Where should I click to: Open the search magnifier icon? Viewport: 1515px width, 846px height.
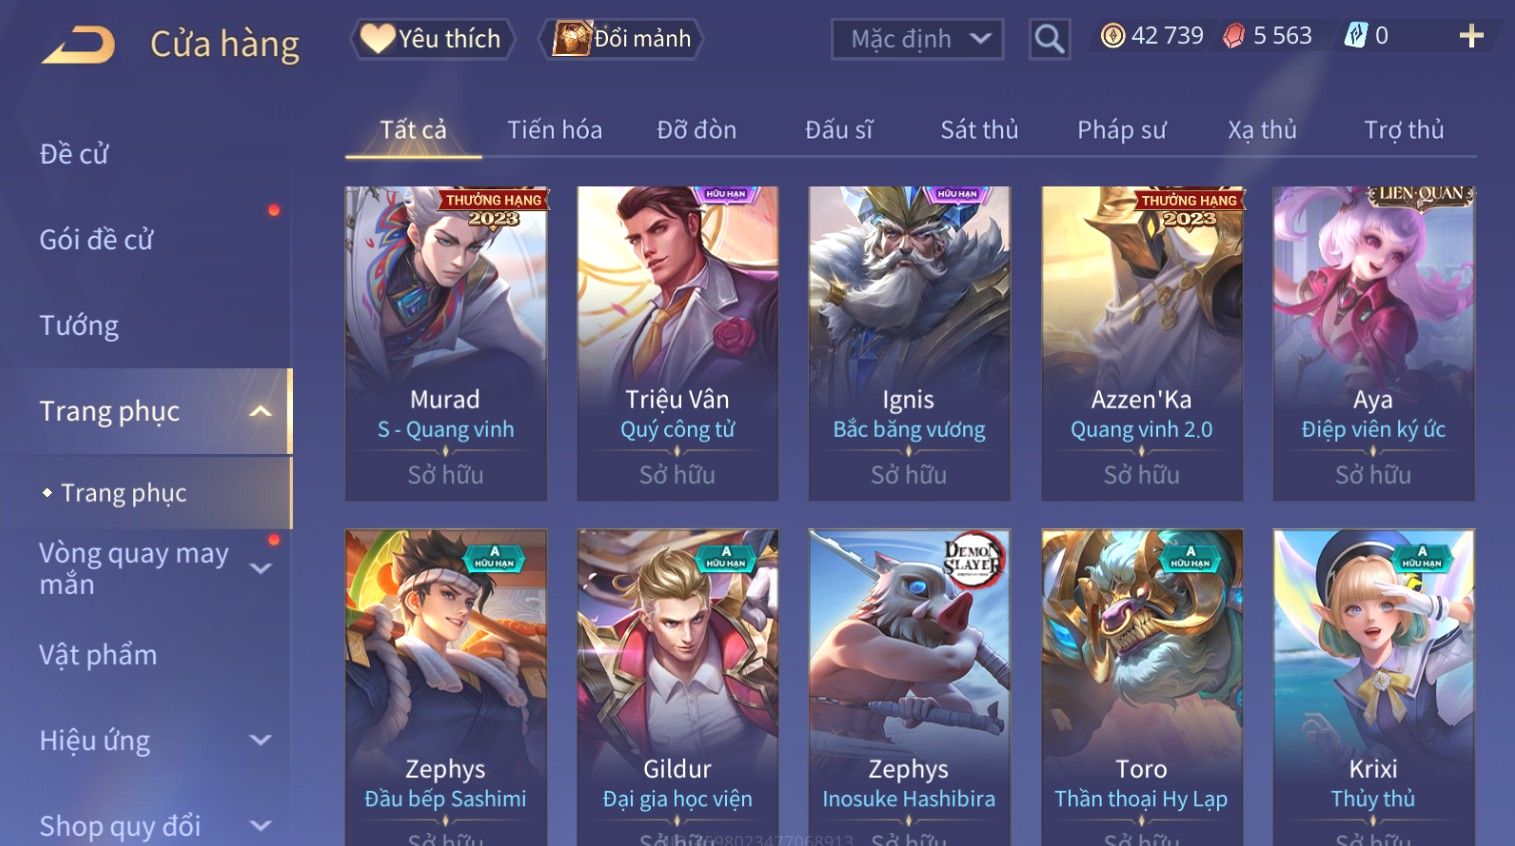(x=1049, y=39)
